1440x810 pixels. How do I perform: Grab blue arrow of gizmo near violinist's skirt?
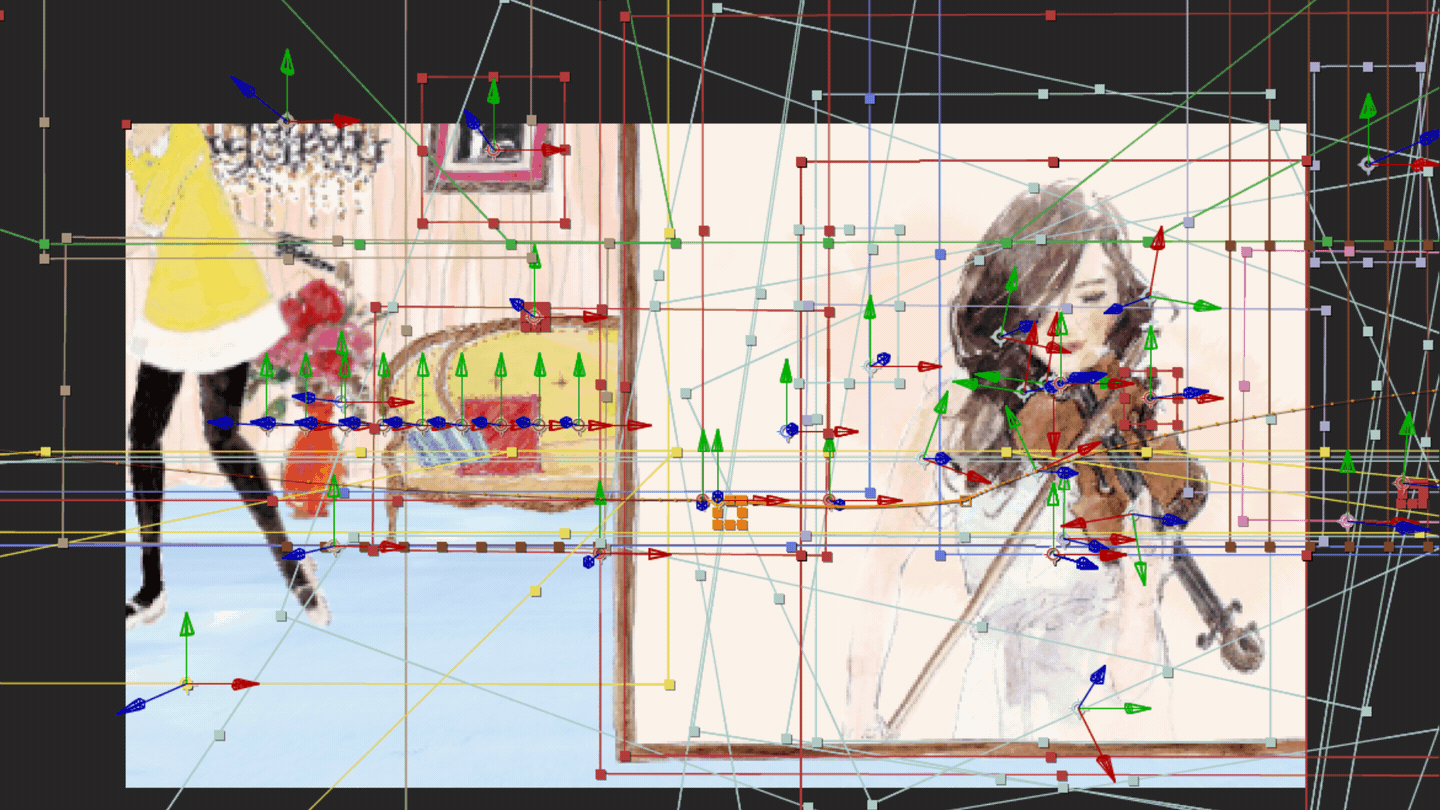1097,674
